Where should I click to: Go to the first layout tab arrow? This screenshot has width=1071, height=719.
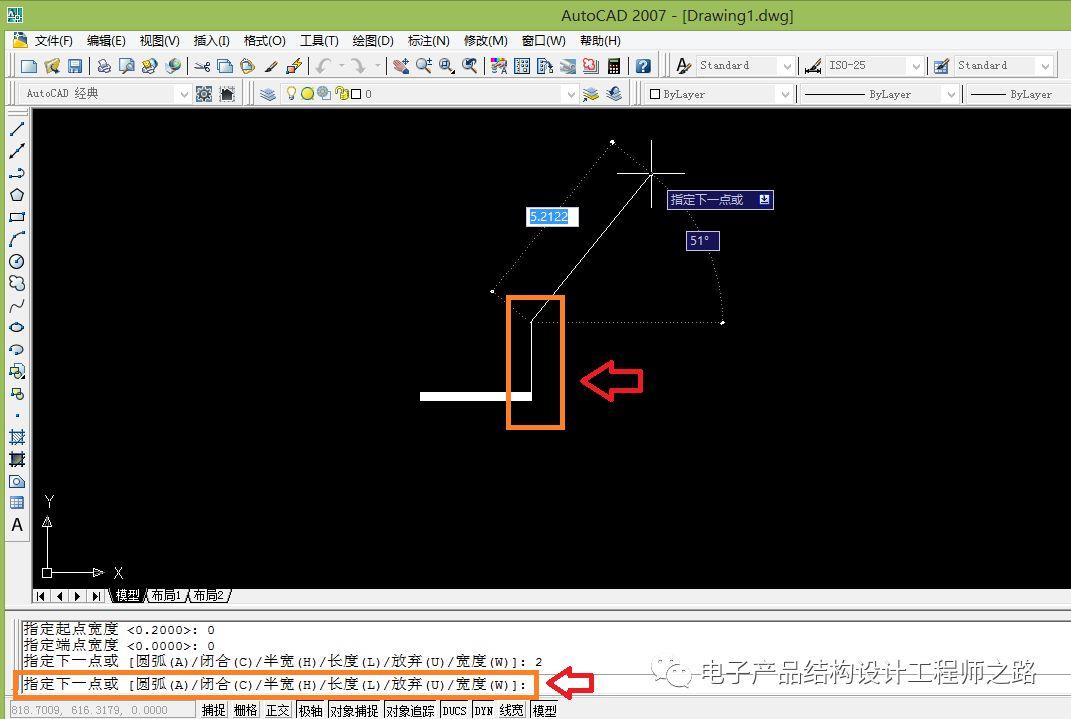click(41, 595)
